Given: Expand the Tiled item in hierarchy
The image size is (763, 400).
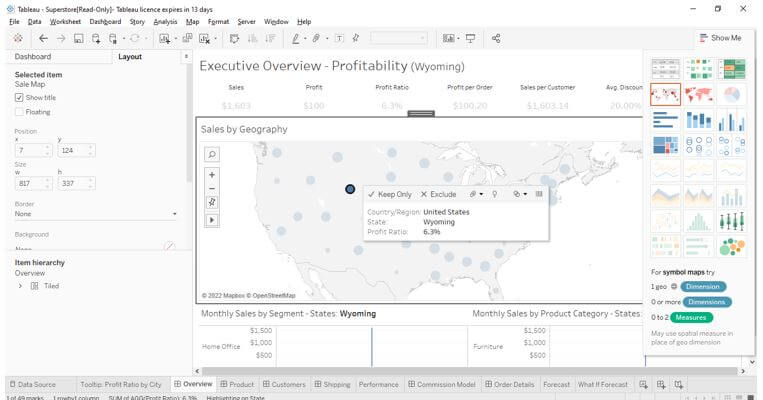Looking at the screenshot, I should [x=20, y=286].
